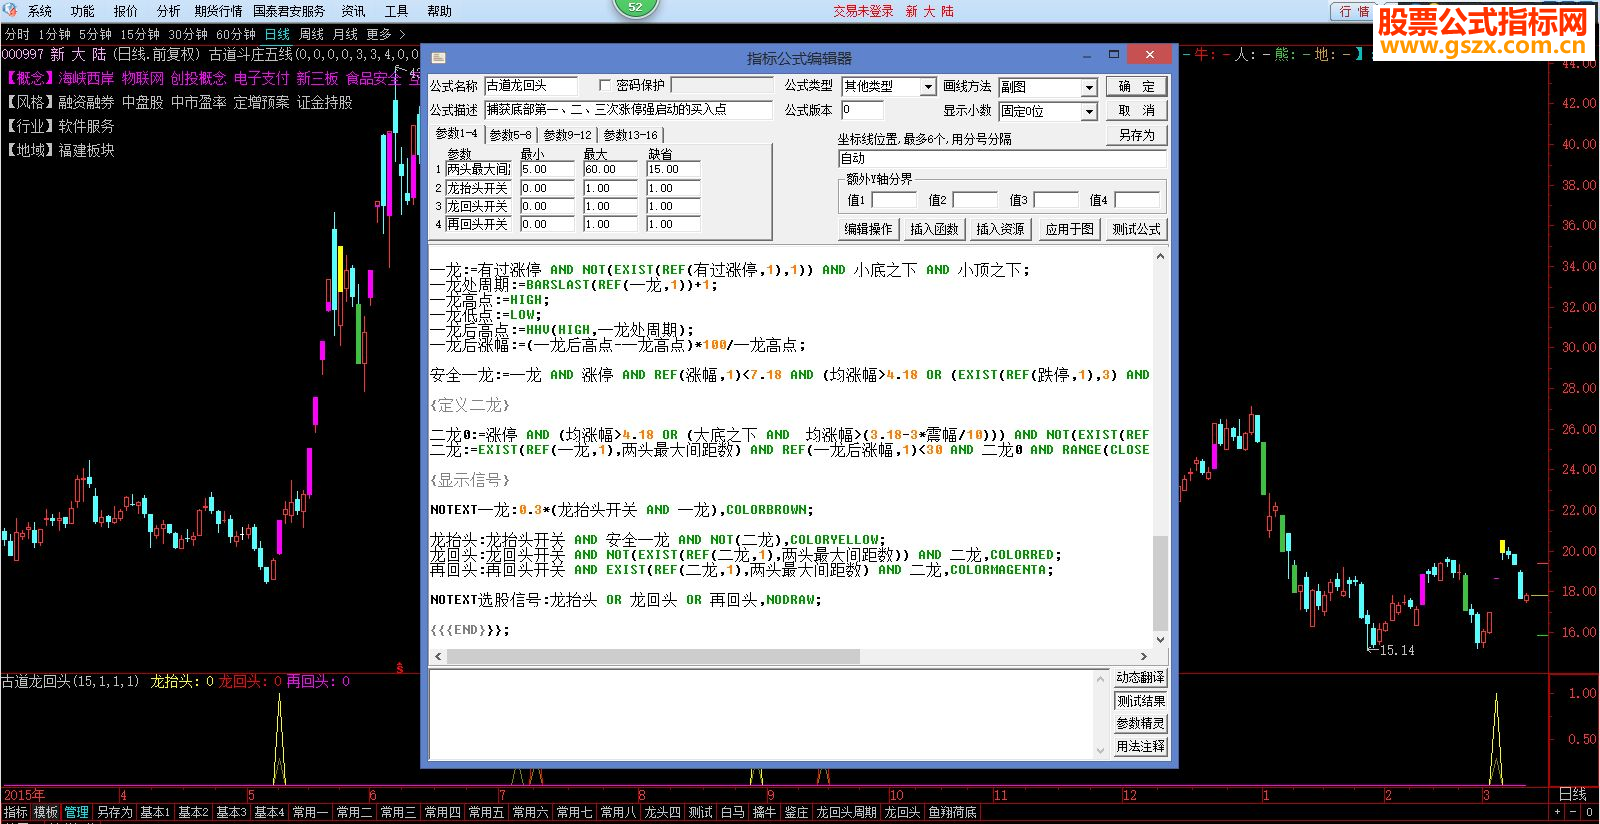The height and width of the screenshot is (824, 1600).
Task: Click the 管理 tab at bottom bar
Action: 77,812
